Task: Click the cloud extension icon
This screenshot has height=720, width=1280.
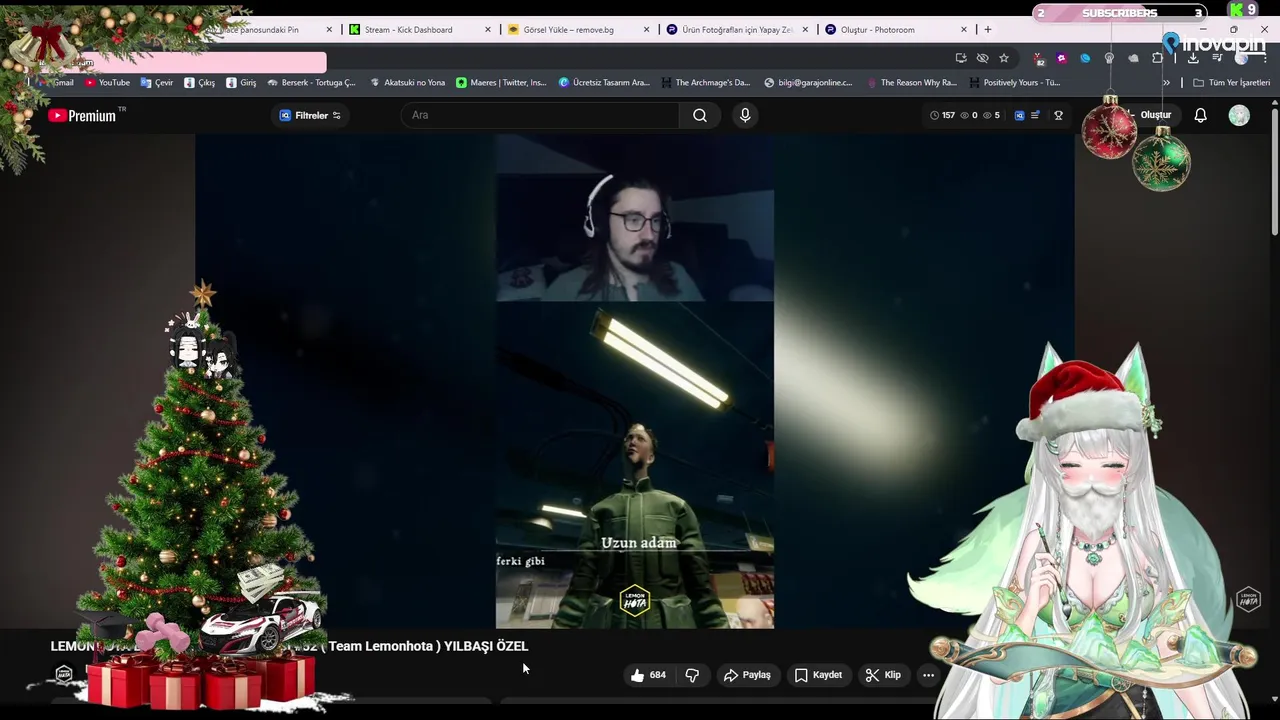Action: click(1133, 58)
